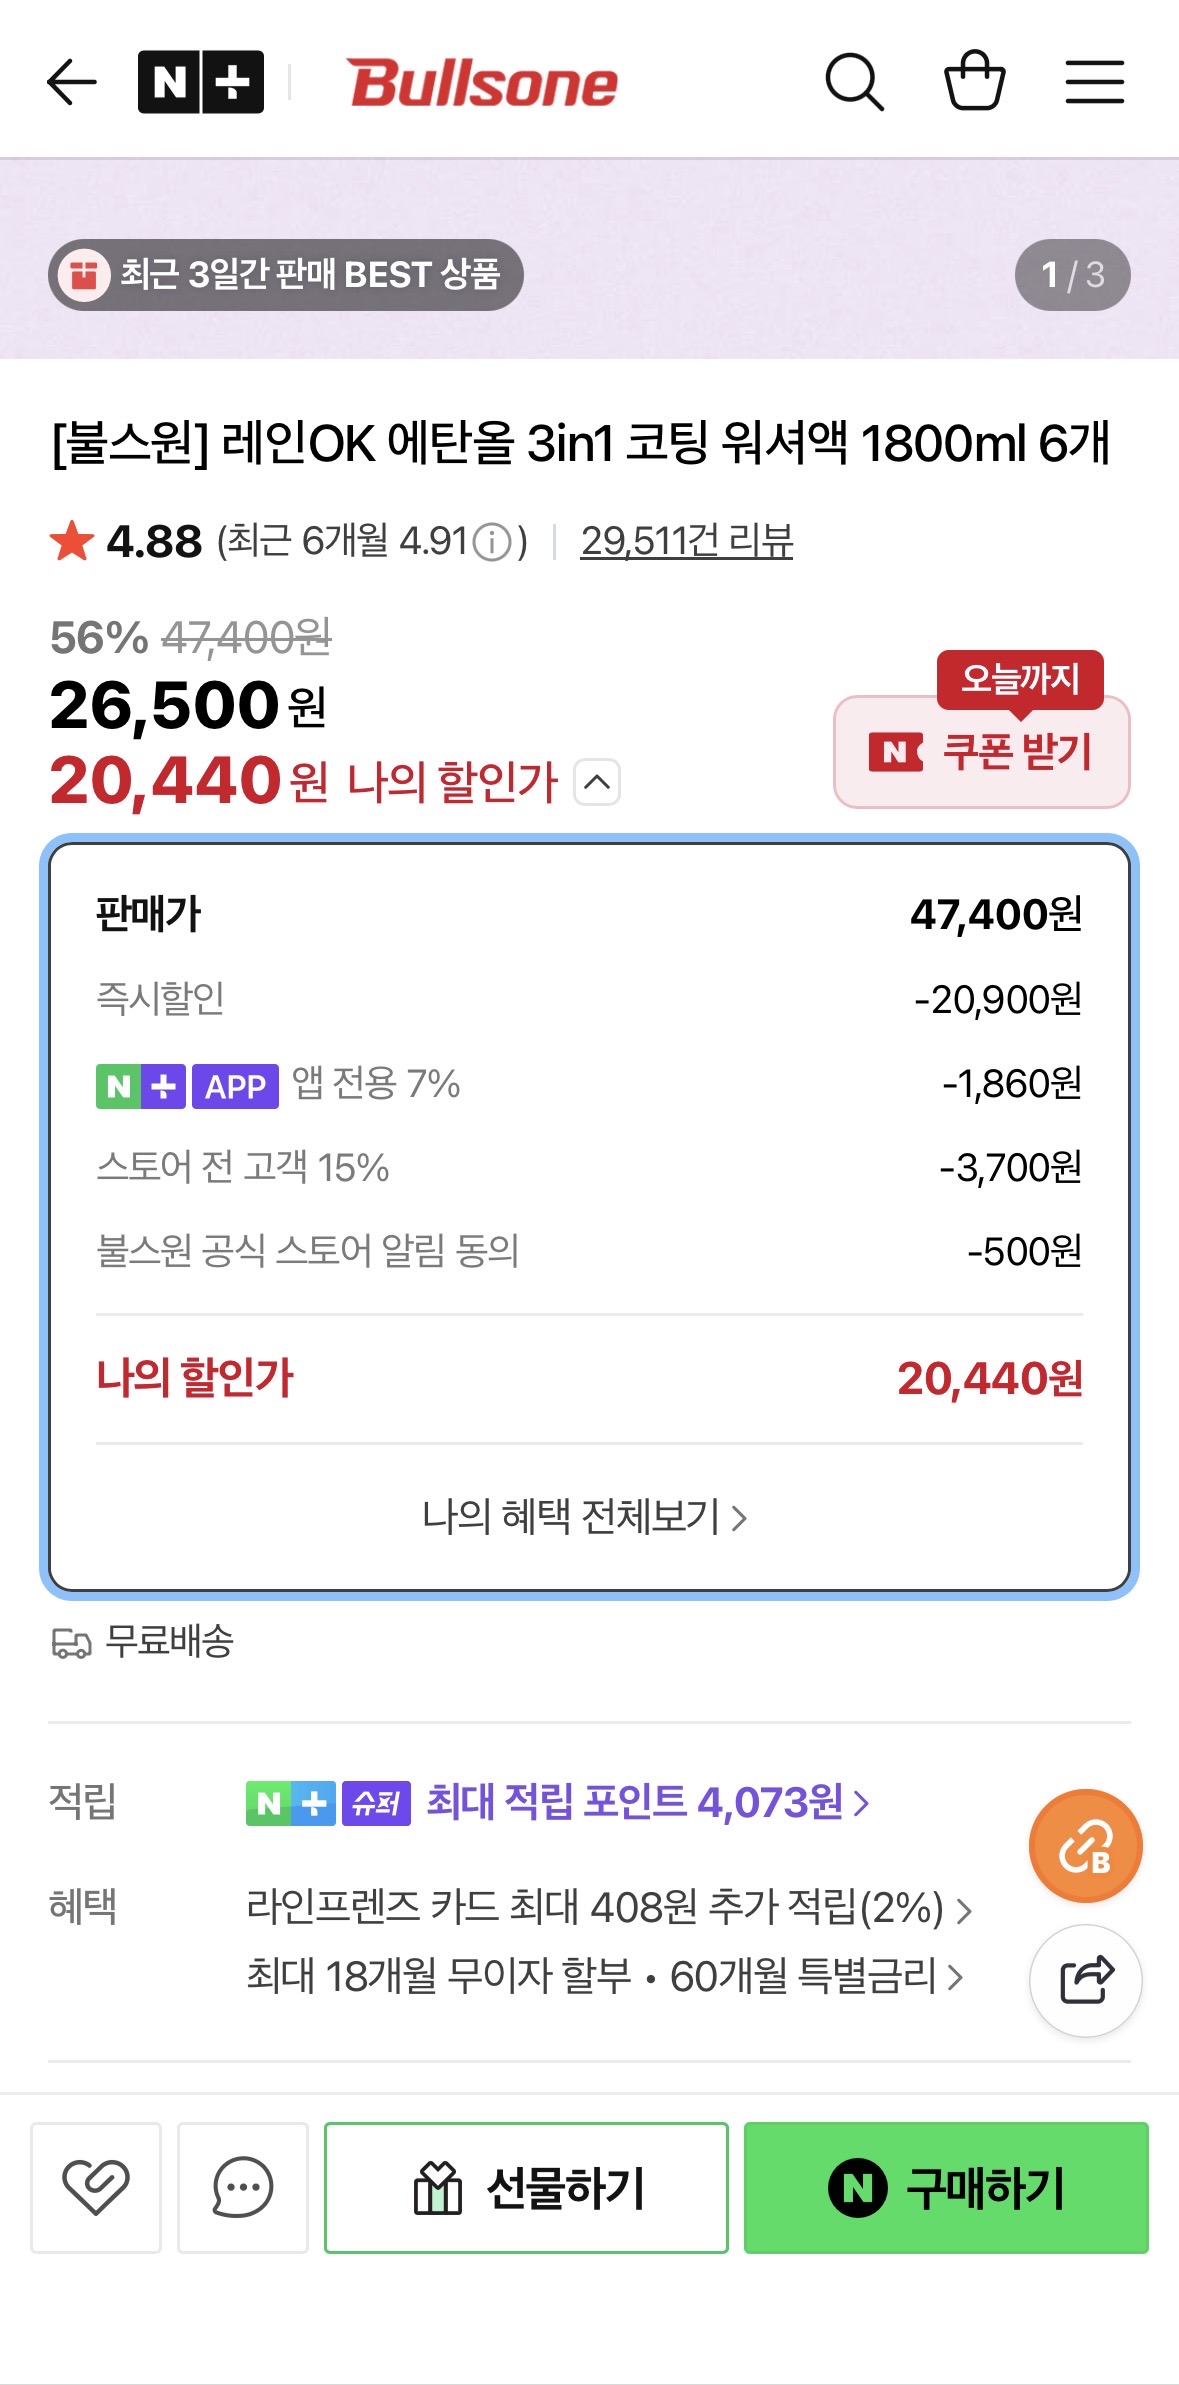1179x2385 pixels.
Task: Open the 라인프렌즈 카드 추가 적립 benefit
Action: 608,1908
